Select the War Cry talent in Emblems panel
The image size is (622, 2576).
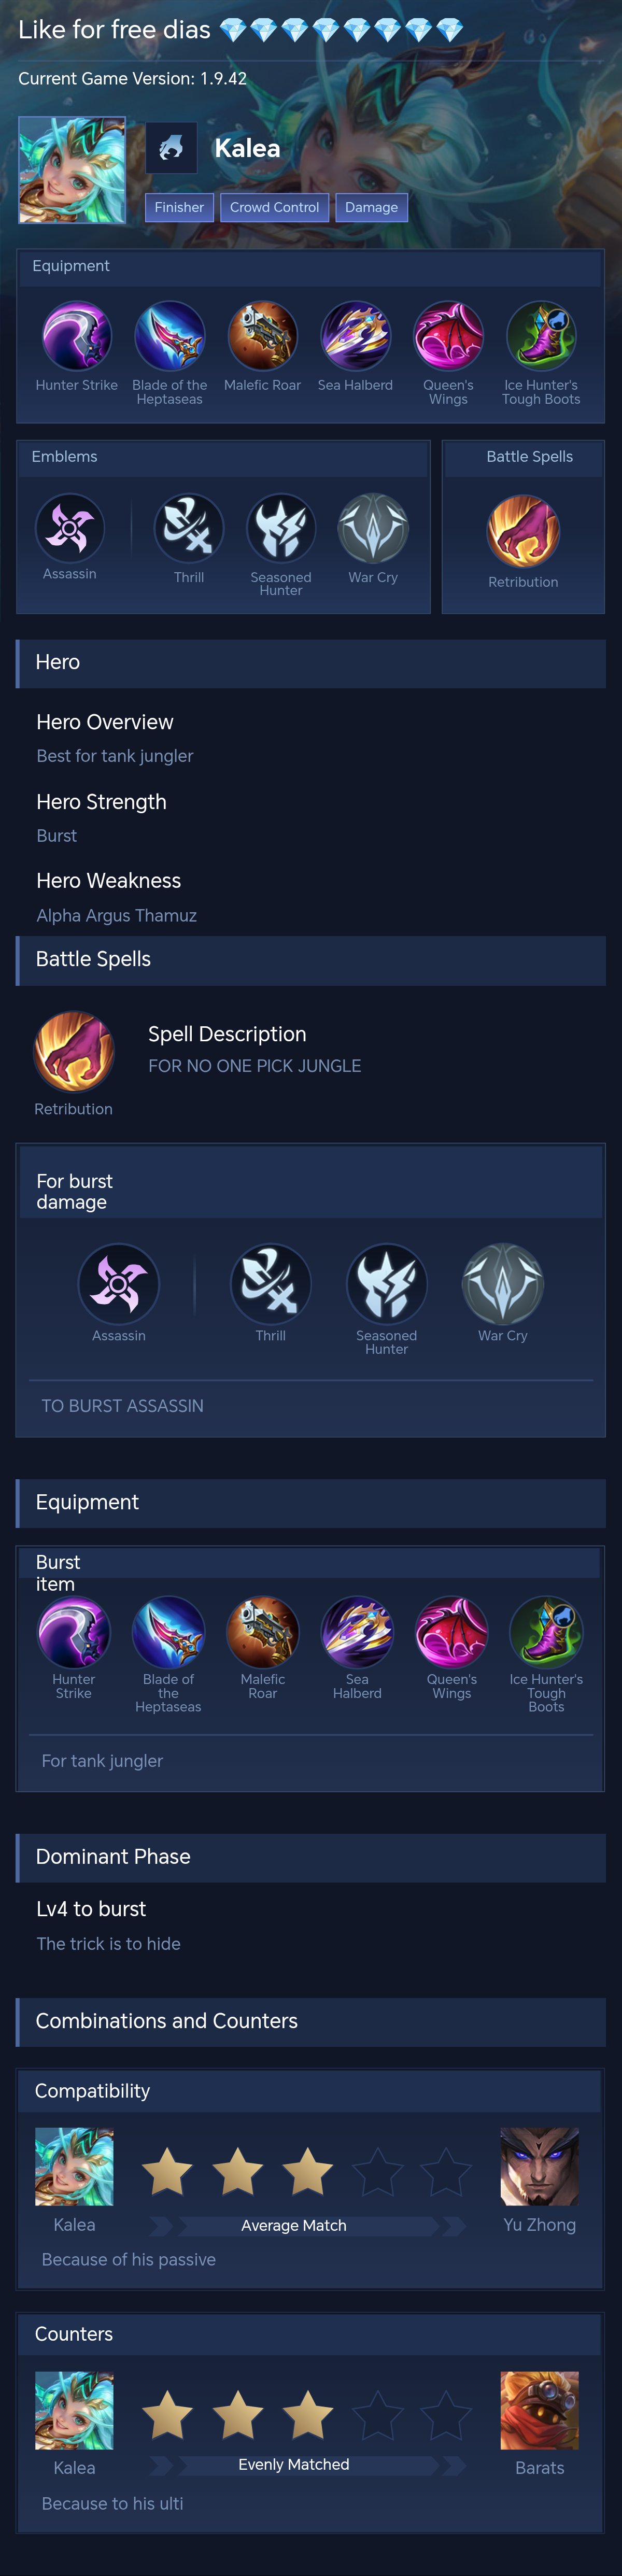tap(373, 528)
